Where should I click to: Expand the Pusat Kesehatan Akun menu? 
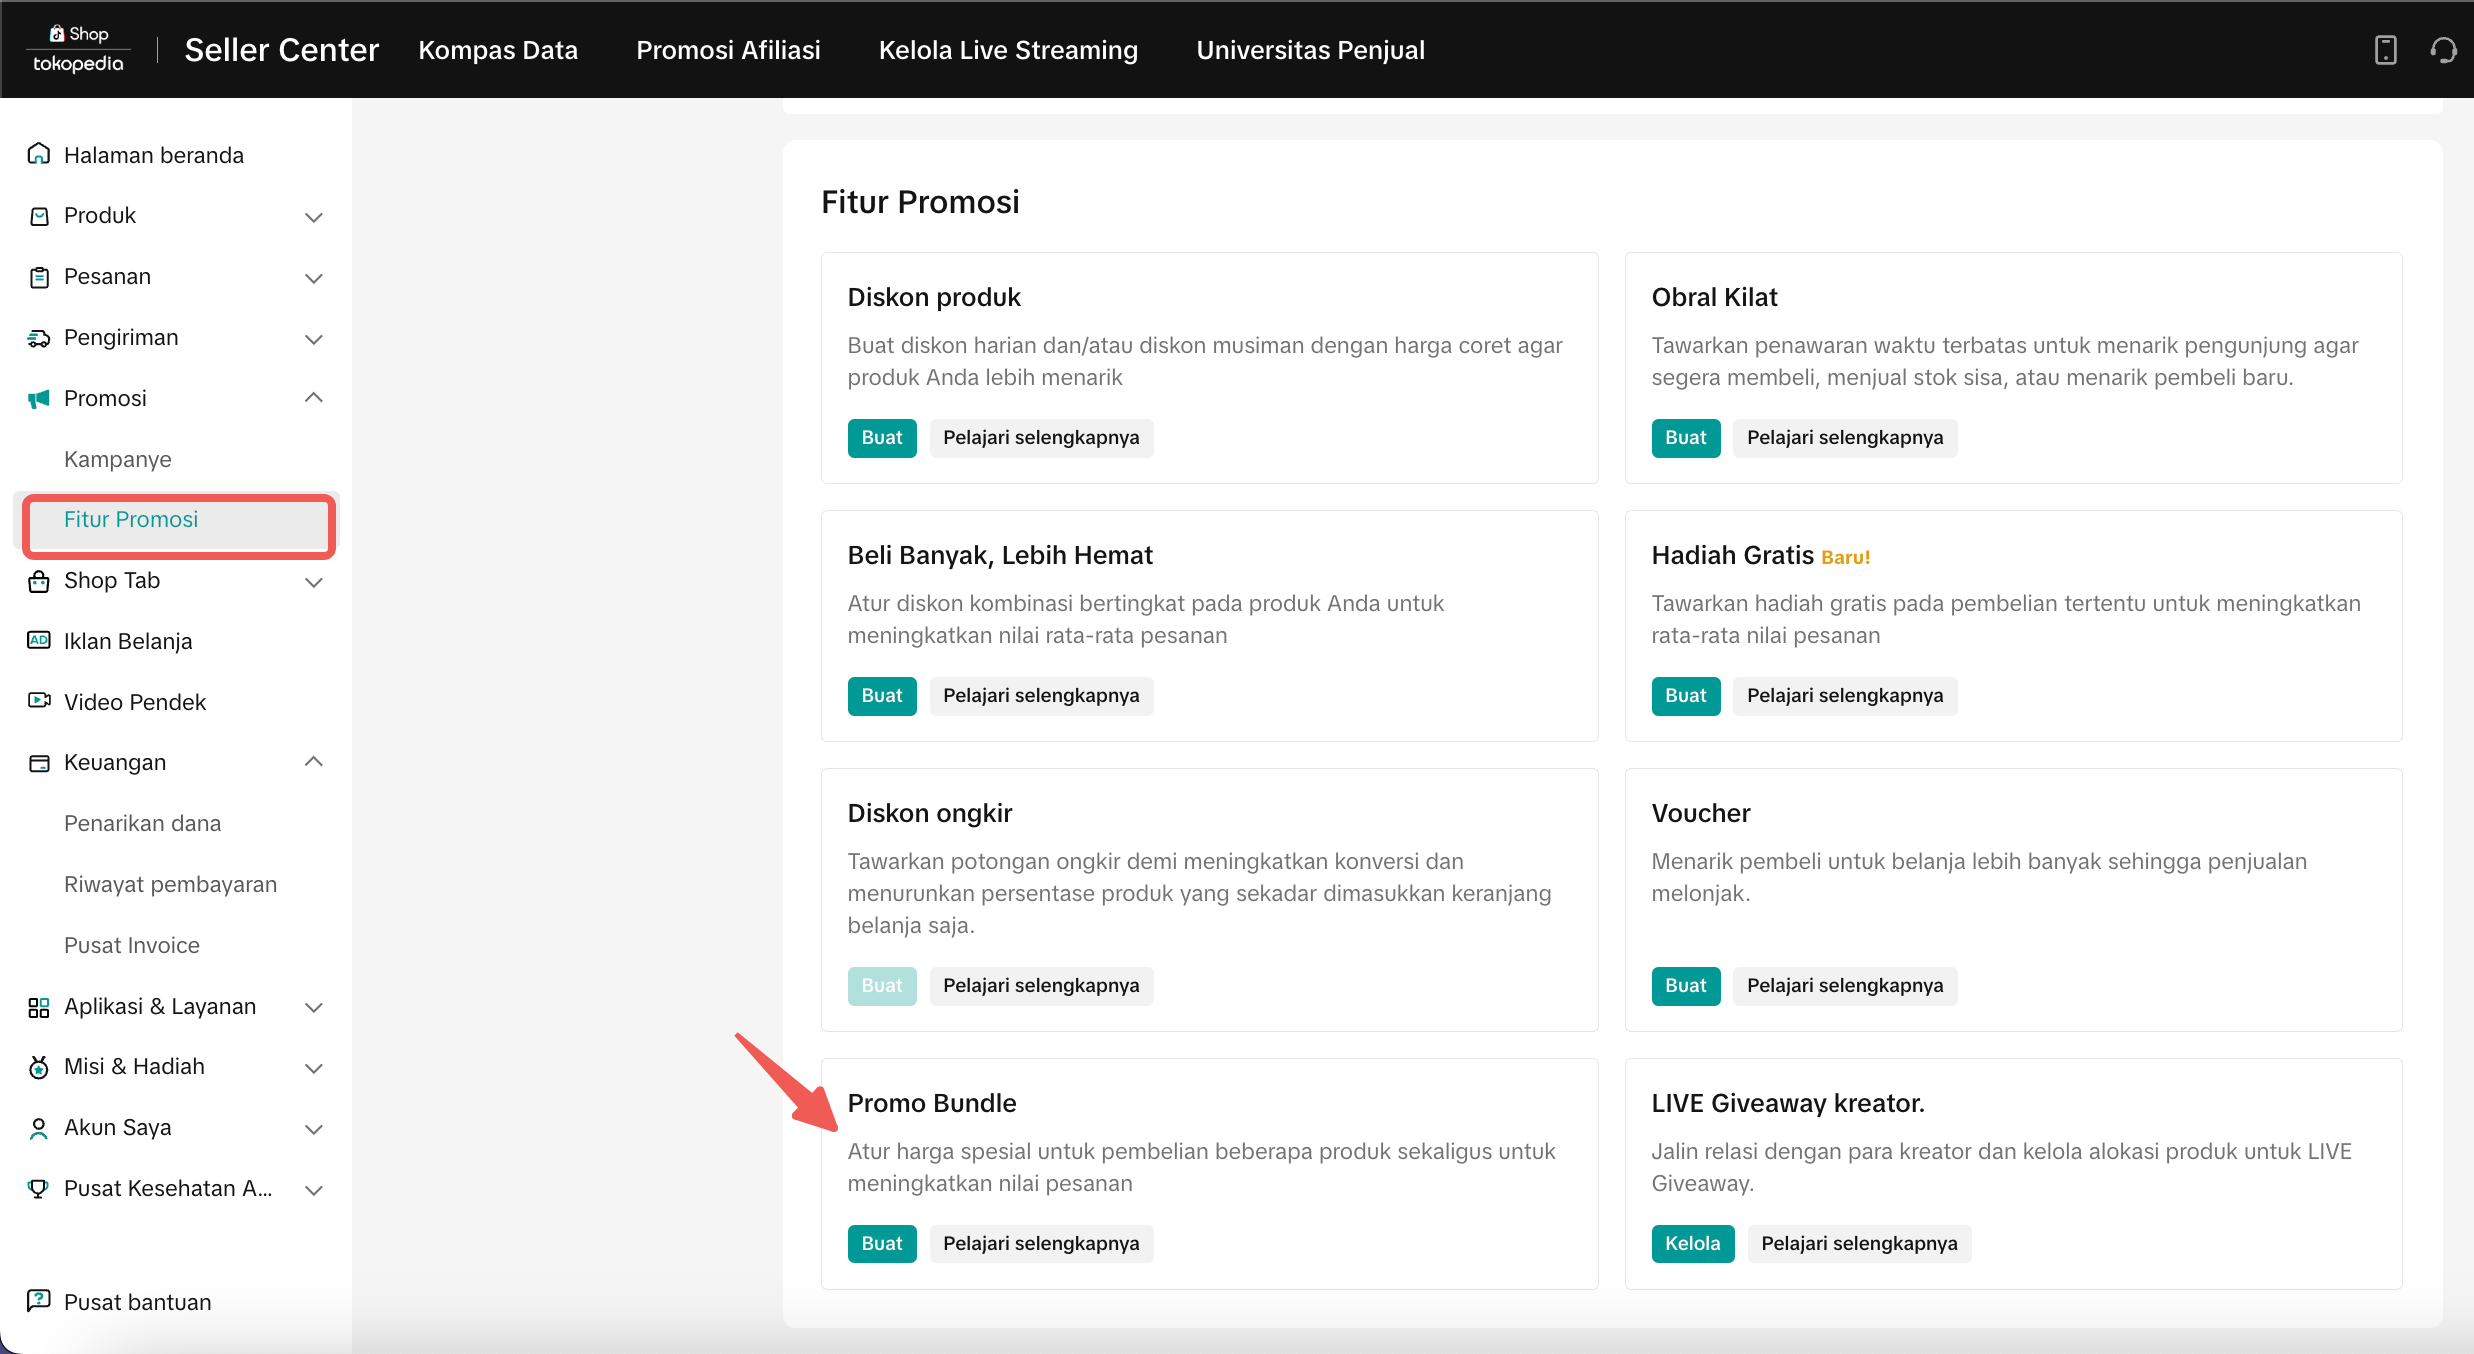click(x=313, y=1189)
